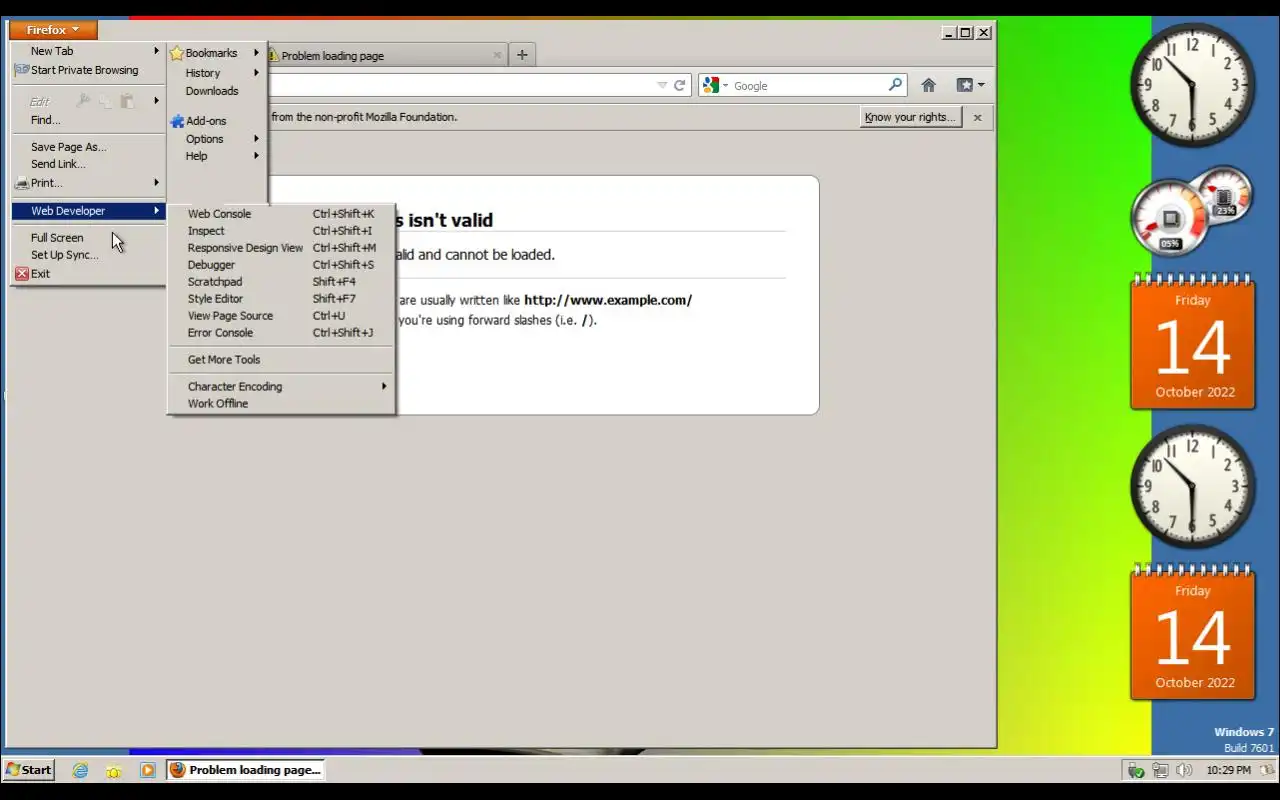Click the Internet Explorer taskbar icon

point(80,770)
